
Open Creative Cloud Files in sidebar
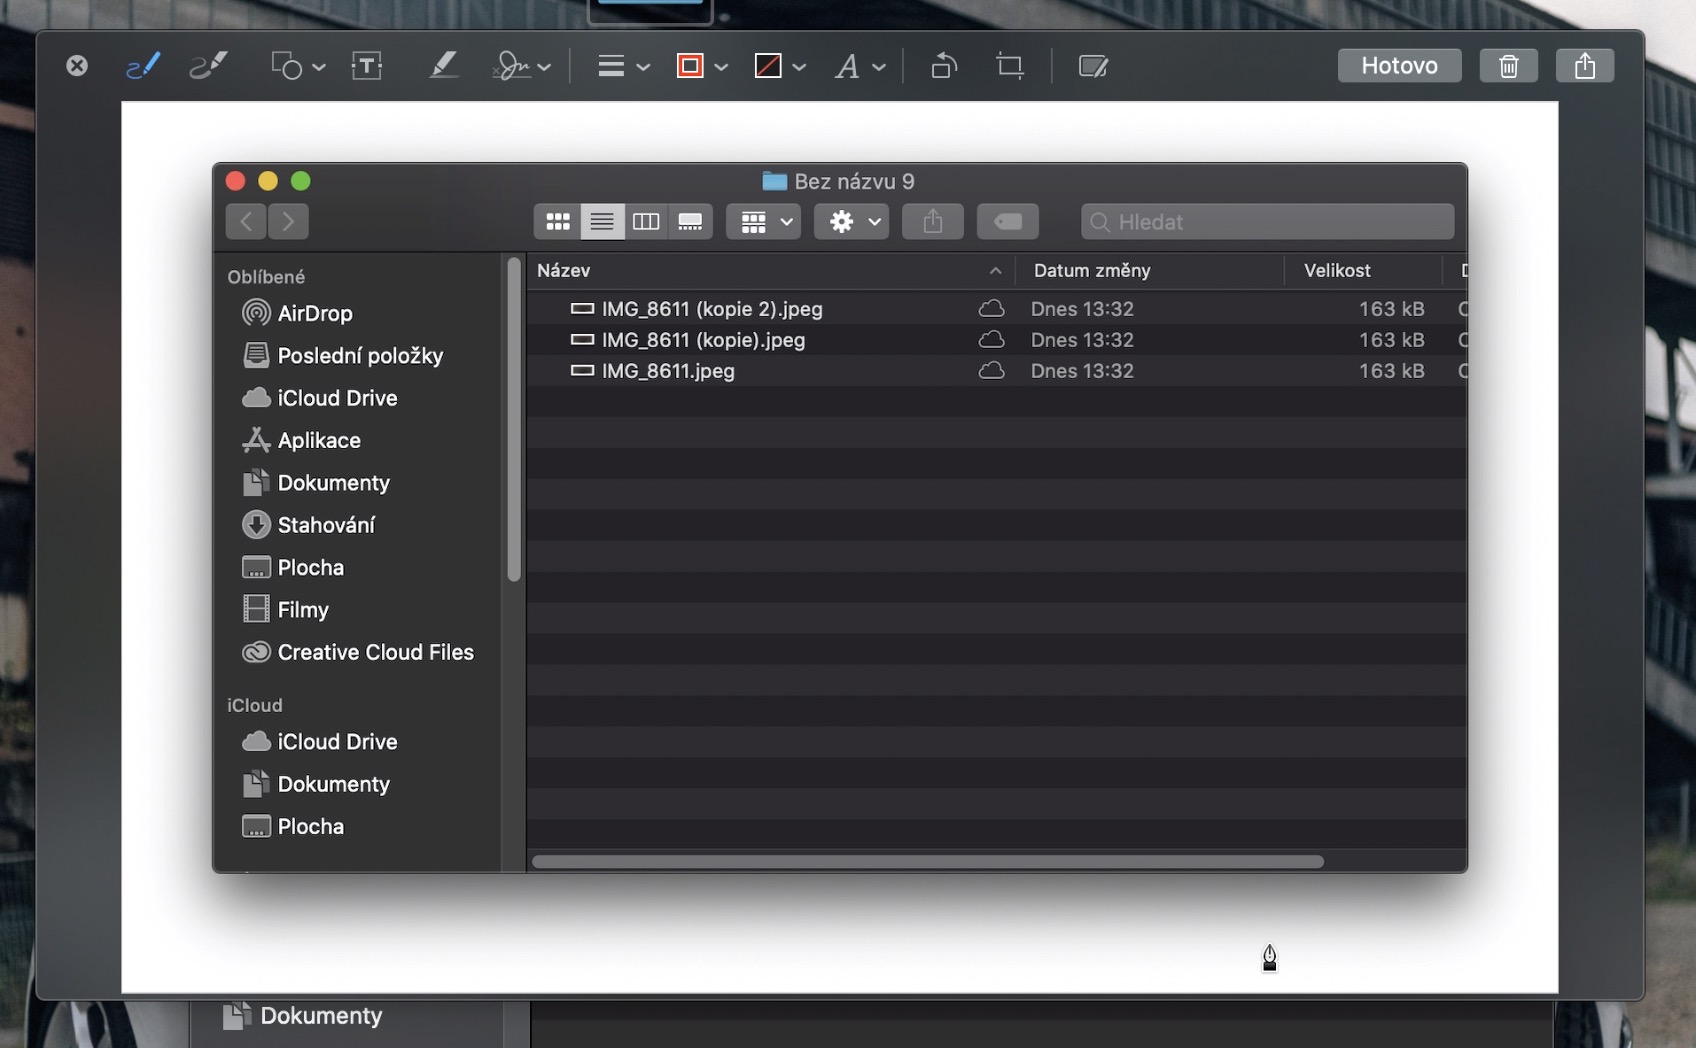358,652
